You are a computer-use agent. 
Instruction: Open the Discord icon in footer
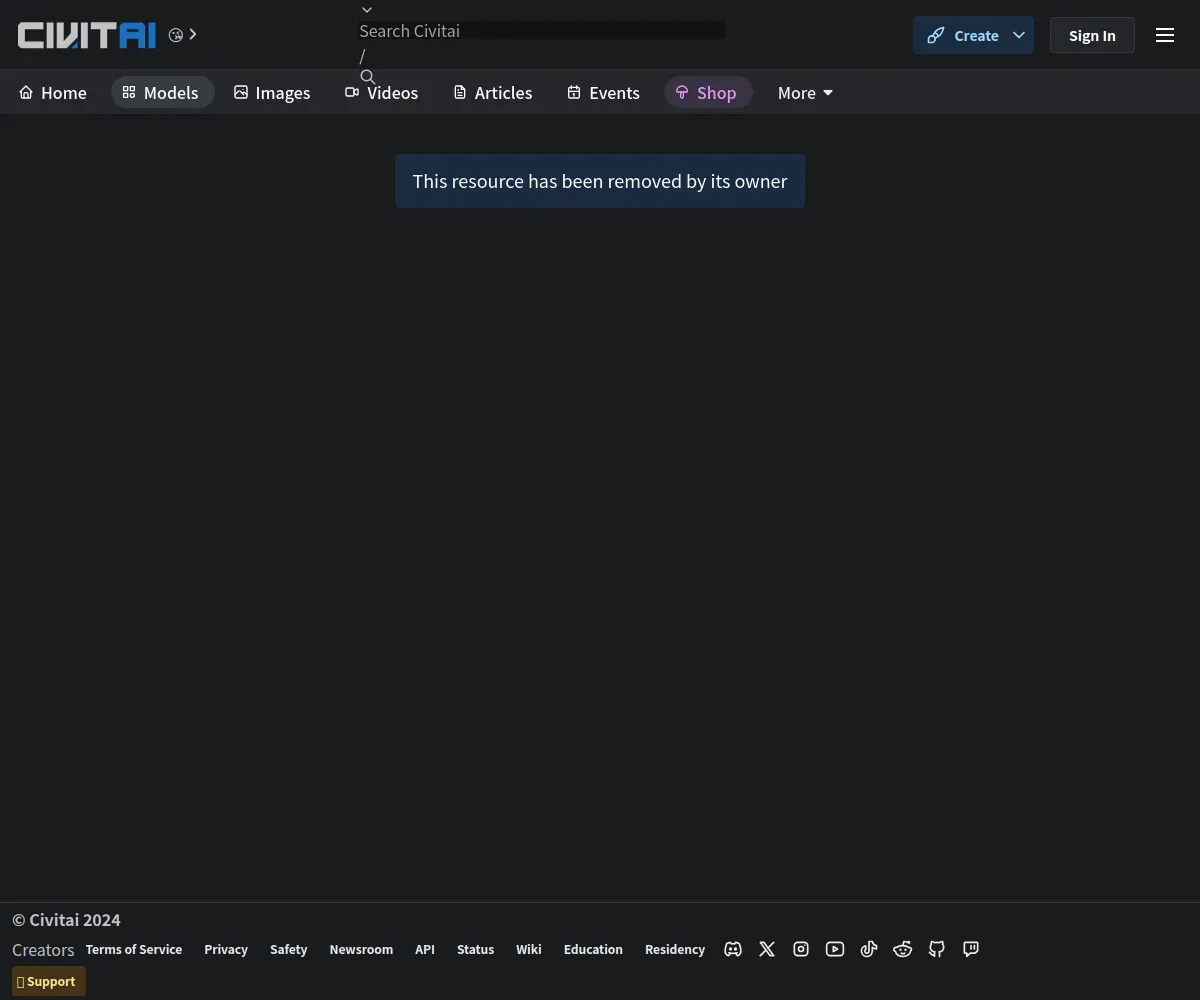(x=733, y=949)
